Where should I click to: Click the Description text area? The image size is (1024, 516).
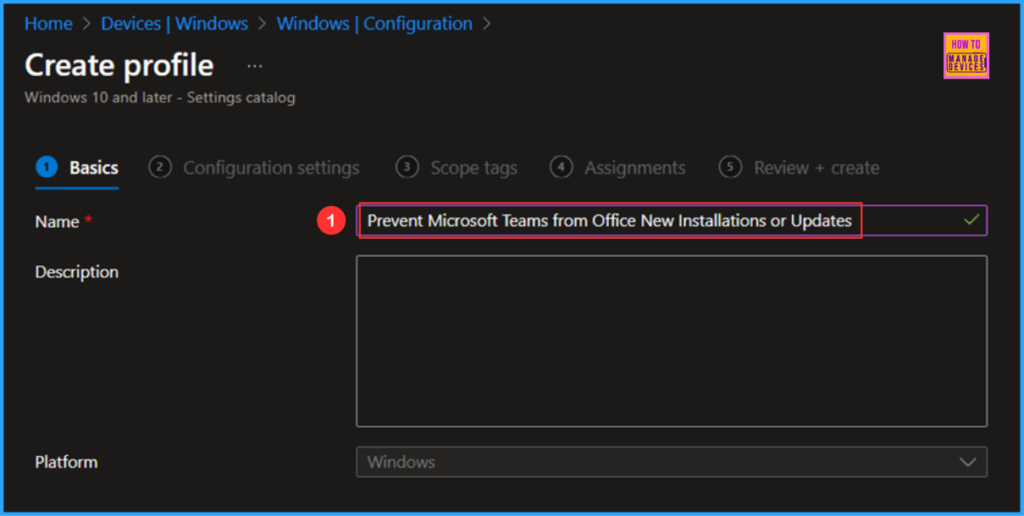671,341
